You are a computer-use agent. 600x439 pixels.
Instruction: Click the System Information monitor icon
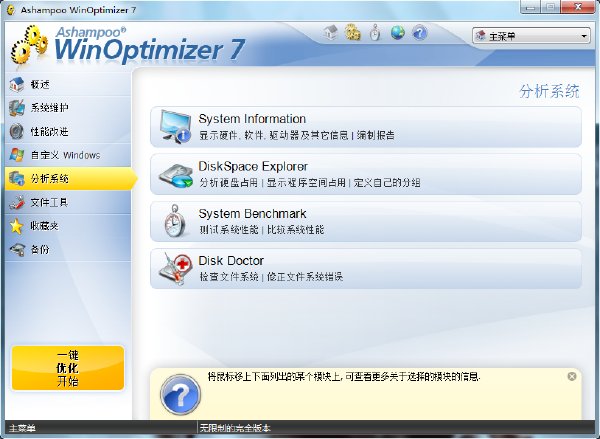coord(175,127)
